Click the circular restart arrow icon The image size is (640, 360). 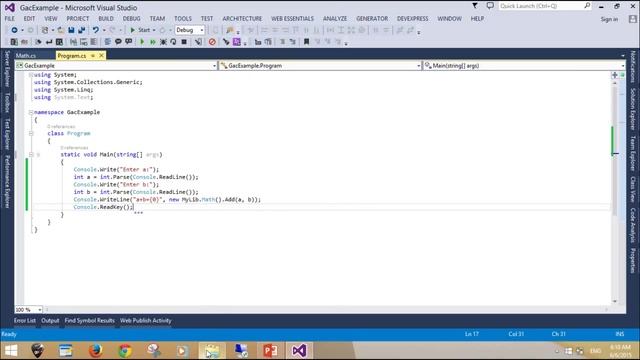pos(173,42)
